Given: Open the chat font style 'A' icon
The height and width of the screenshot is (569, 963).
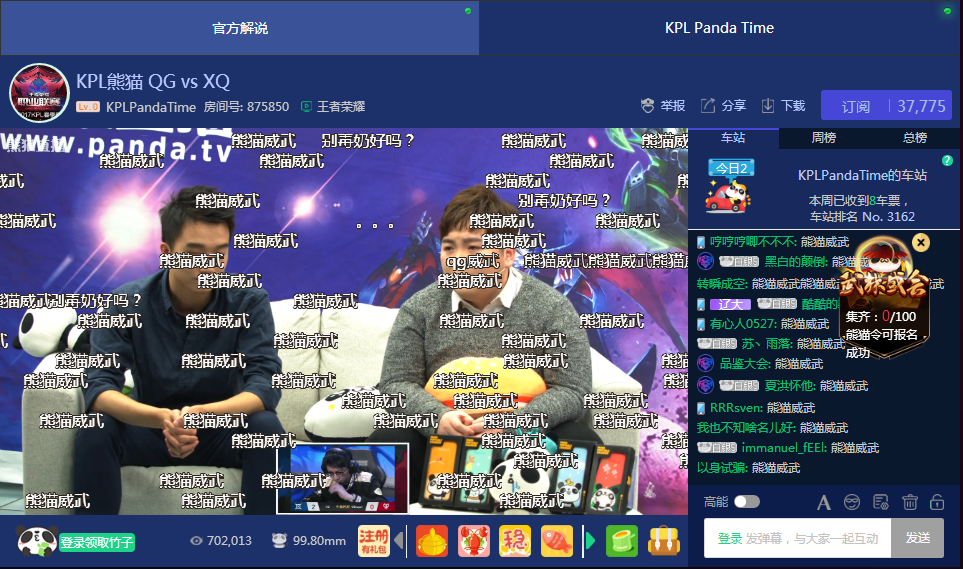Looking at the screenshot, I should pyautogui.click(x=824, y=502).
